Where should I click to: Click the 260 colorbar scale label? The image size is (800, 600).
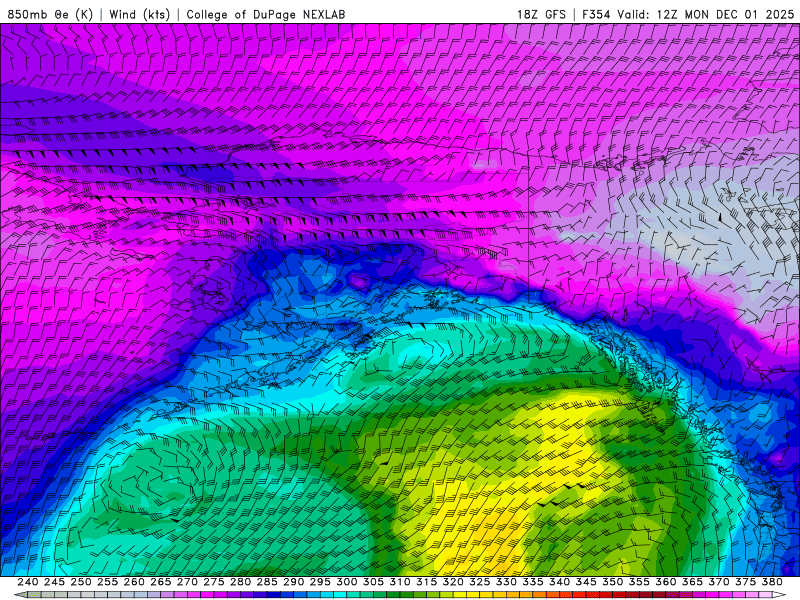click(134, 582)
